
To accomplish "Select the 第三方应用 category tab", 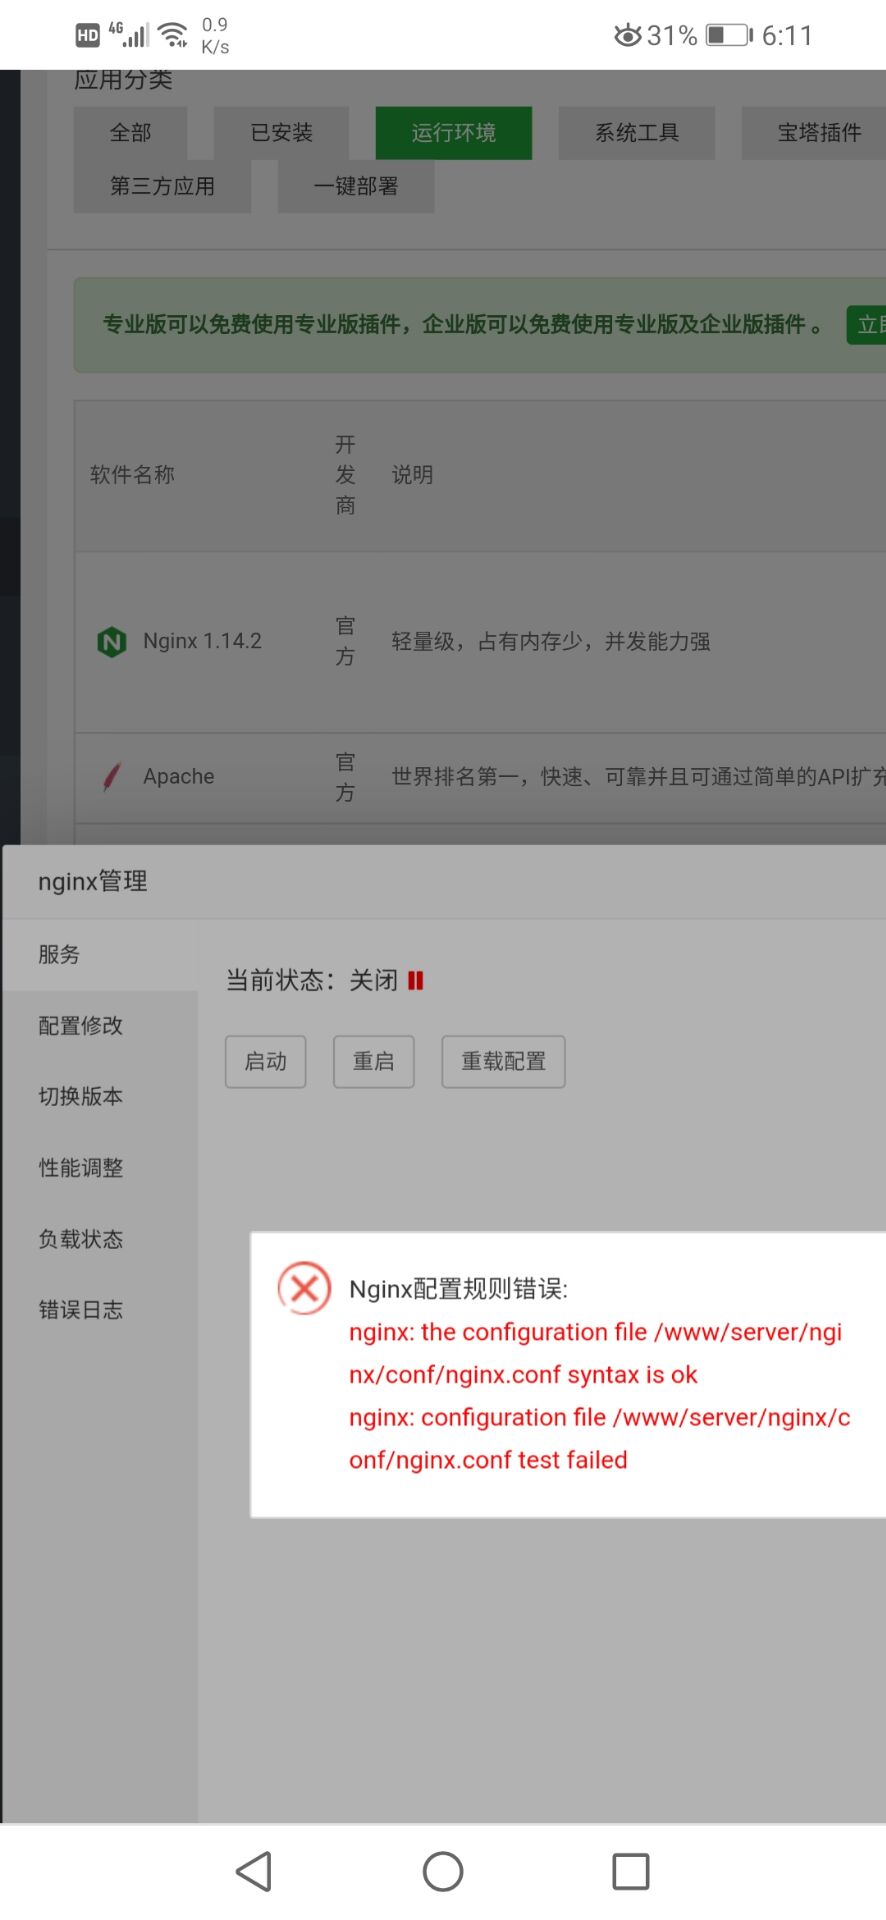I will coord(162,186).
